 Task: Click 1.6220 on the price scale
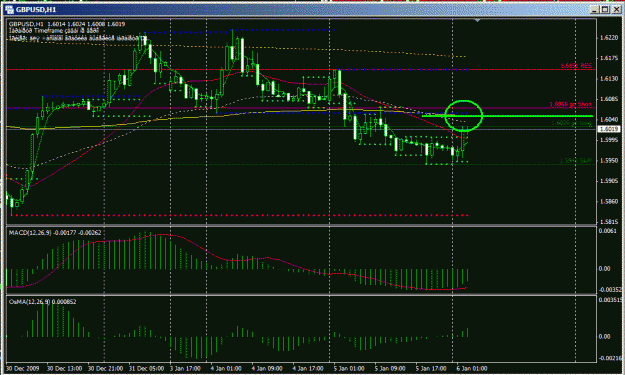[609, 38]
